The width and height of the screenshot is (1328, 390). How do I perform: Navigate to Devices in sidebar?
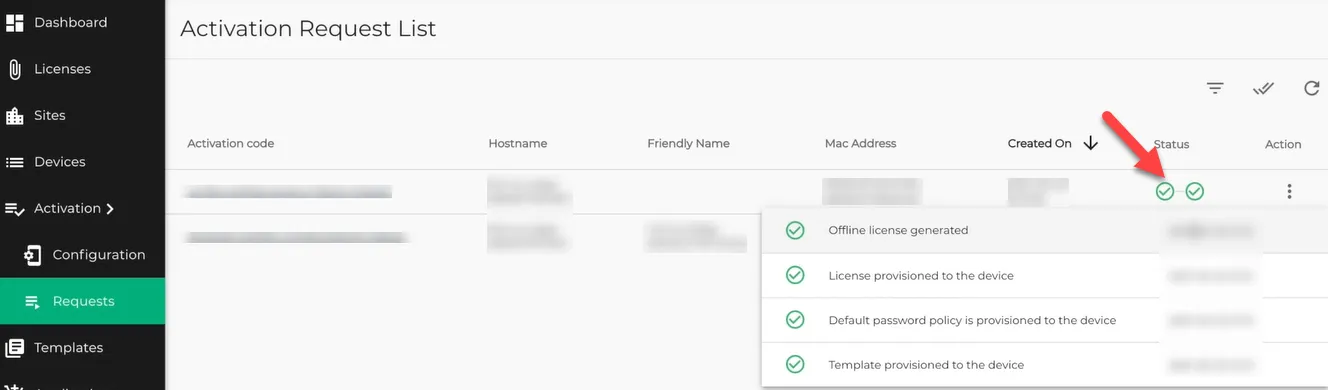[x=82, y=162]
